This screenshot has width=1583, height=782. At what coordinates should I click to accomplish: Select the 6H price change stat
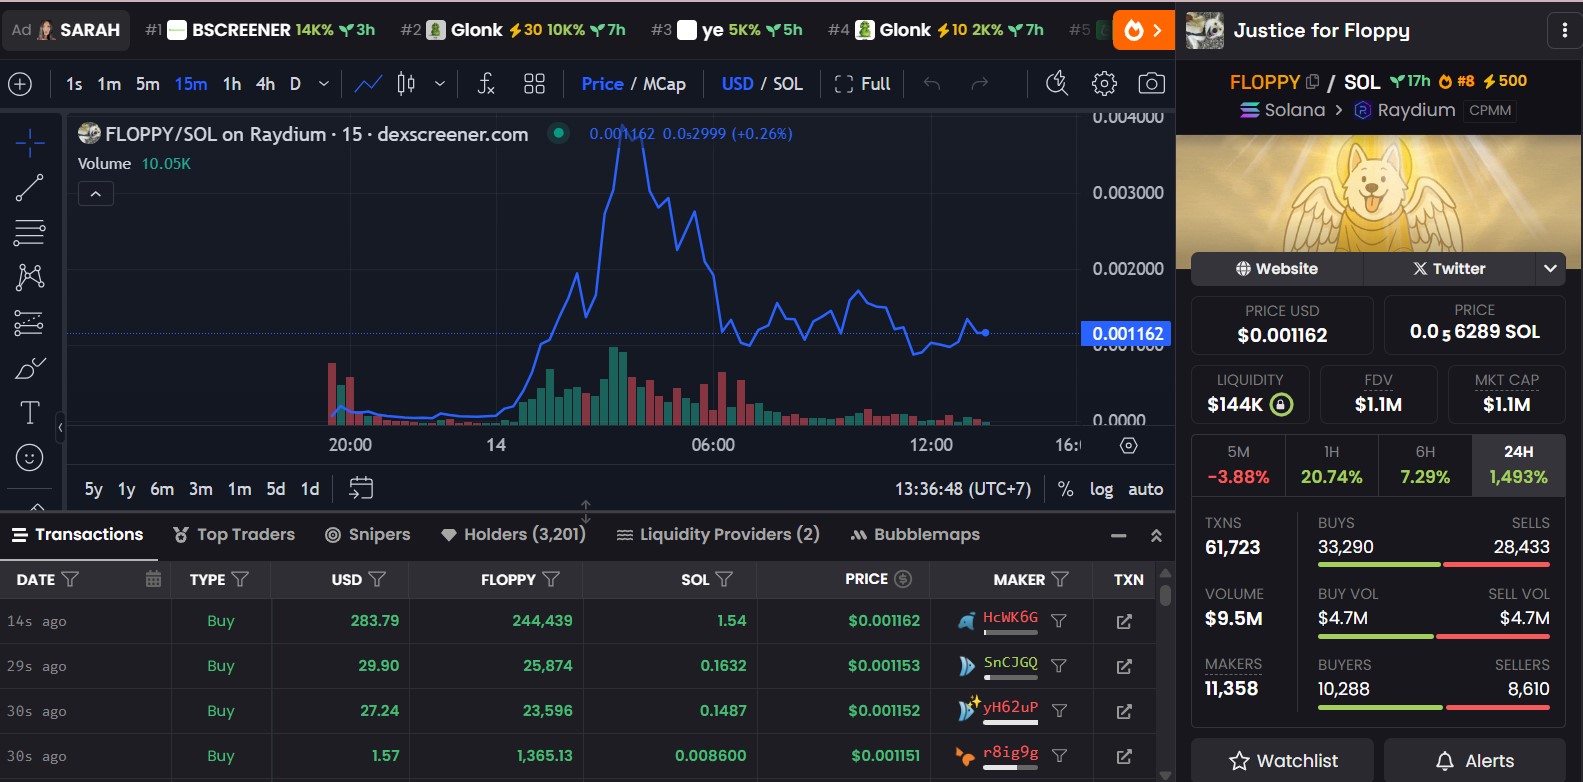1425,465
